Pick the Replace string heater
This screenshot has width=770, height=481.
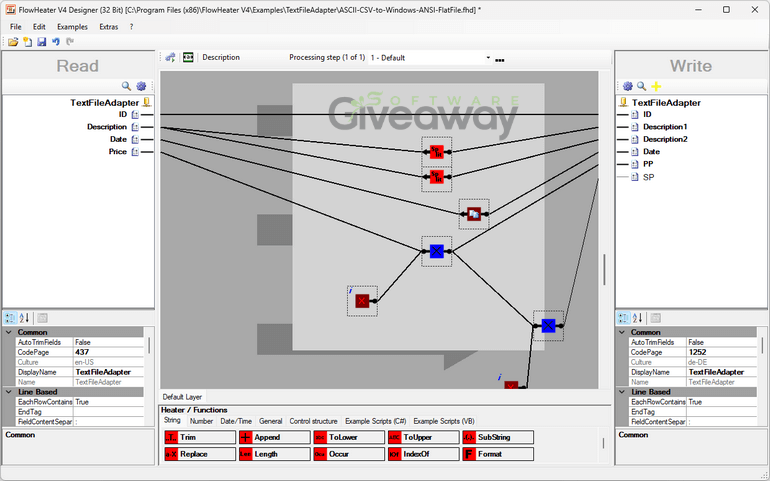click(200, 454)
